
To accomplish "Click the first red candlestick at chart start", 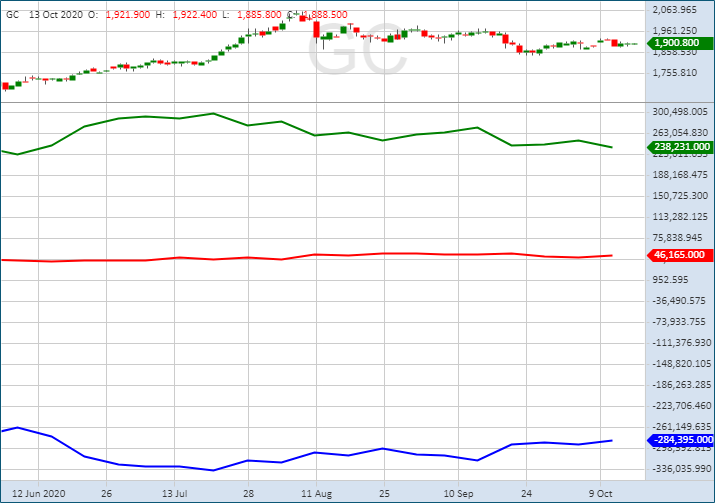I will [x=5, y=86].
